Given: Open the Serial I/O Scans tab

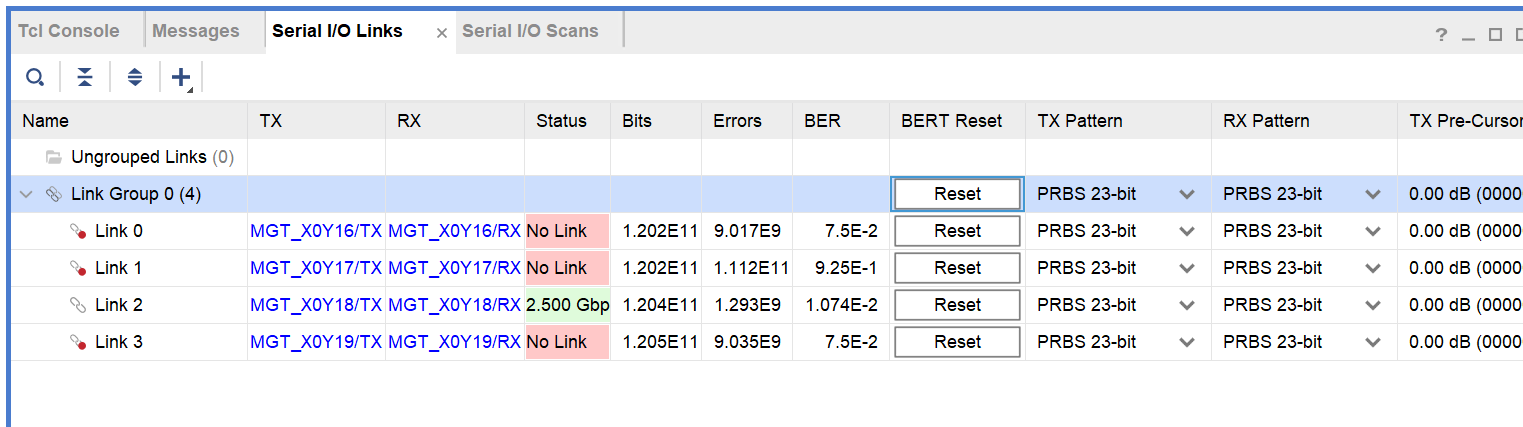Looking at the screenshot, I should 530,31.
